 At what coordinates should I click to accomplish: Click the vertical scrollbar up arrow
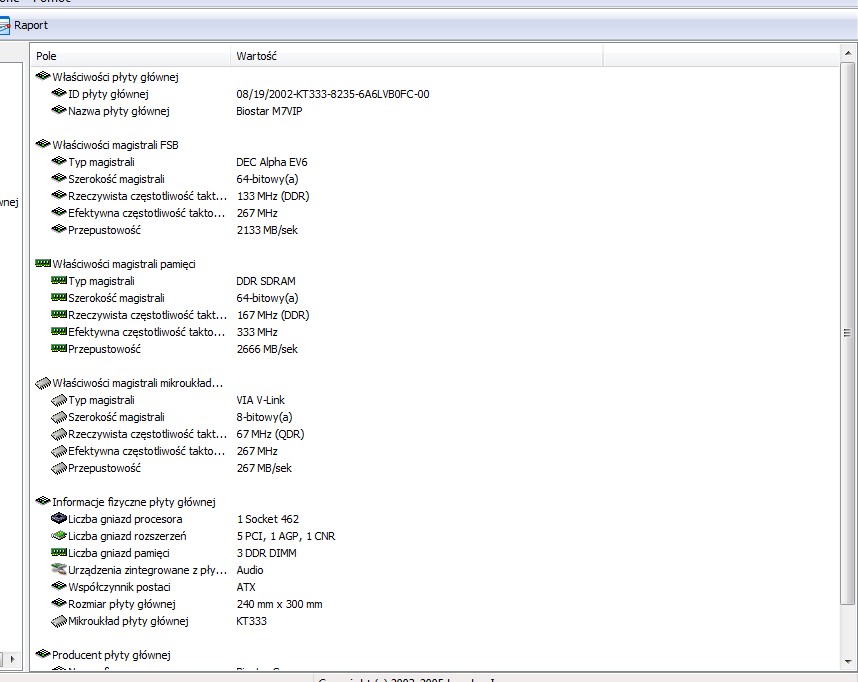848,53
